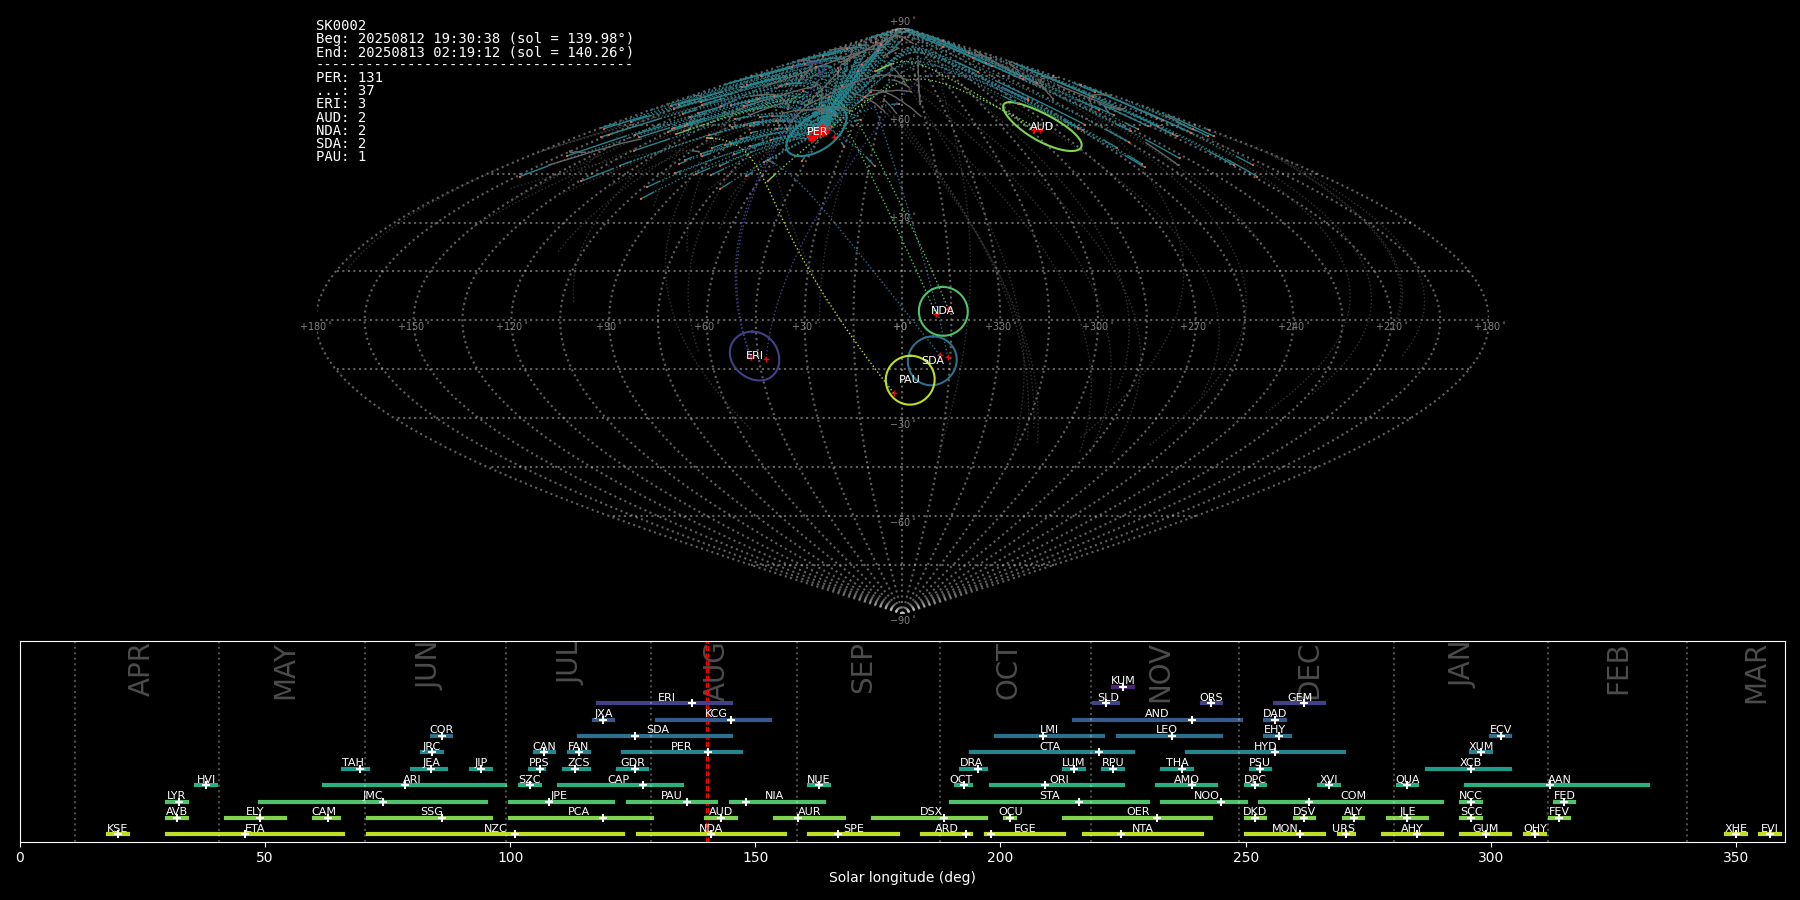1800x900 pixels.
Task: Click the AUD radiant ellipse on sky map
Action: pos(1042,127)
